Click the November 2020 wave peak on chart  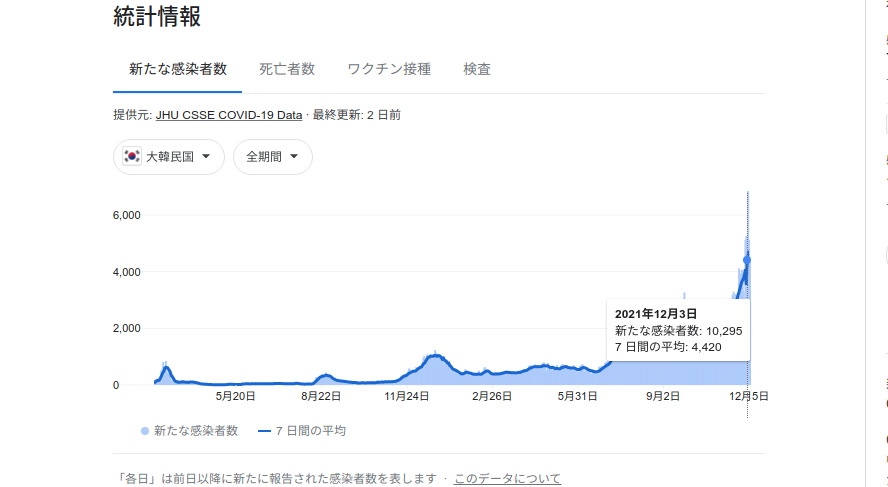[x=434, y=355]
